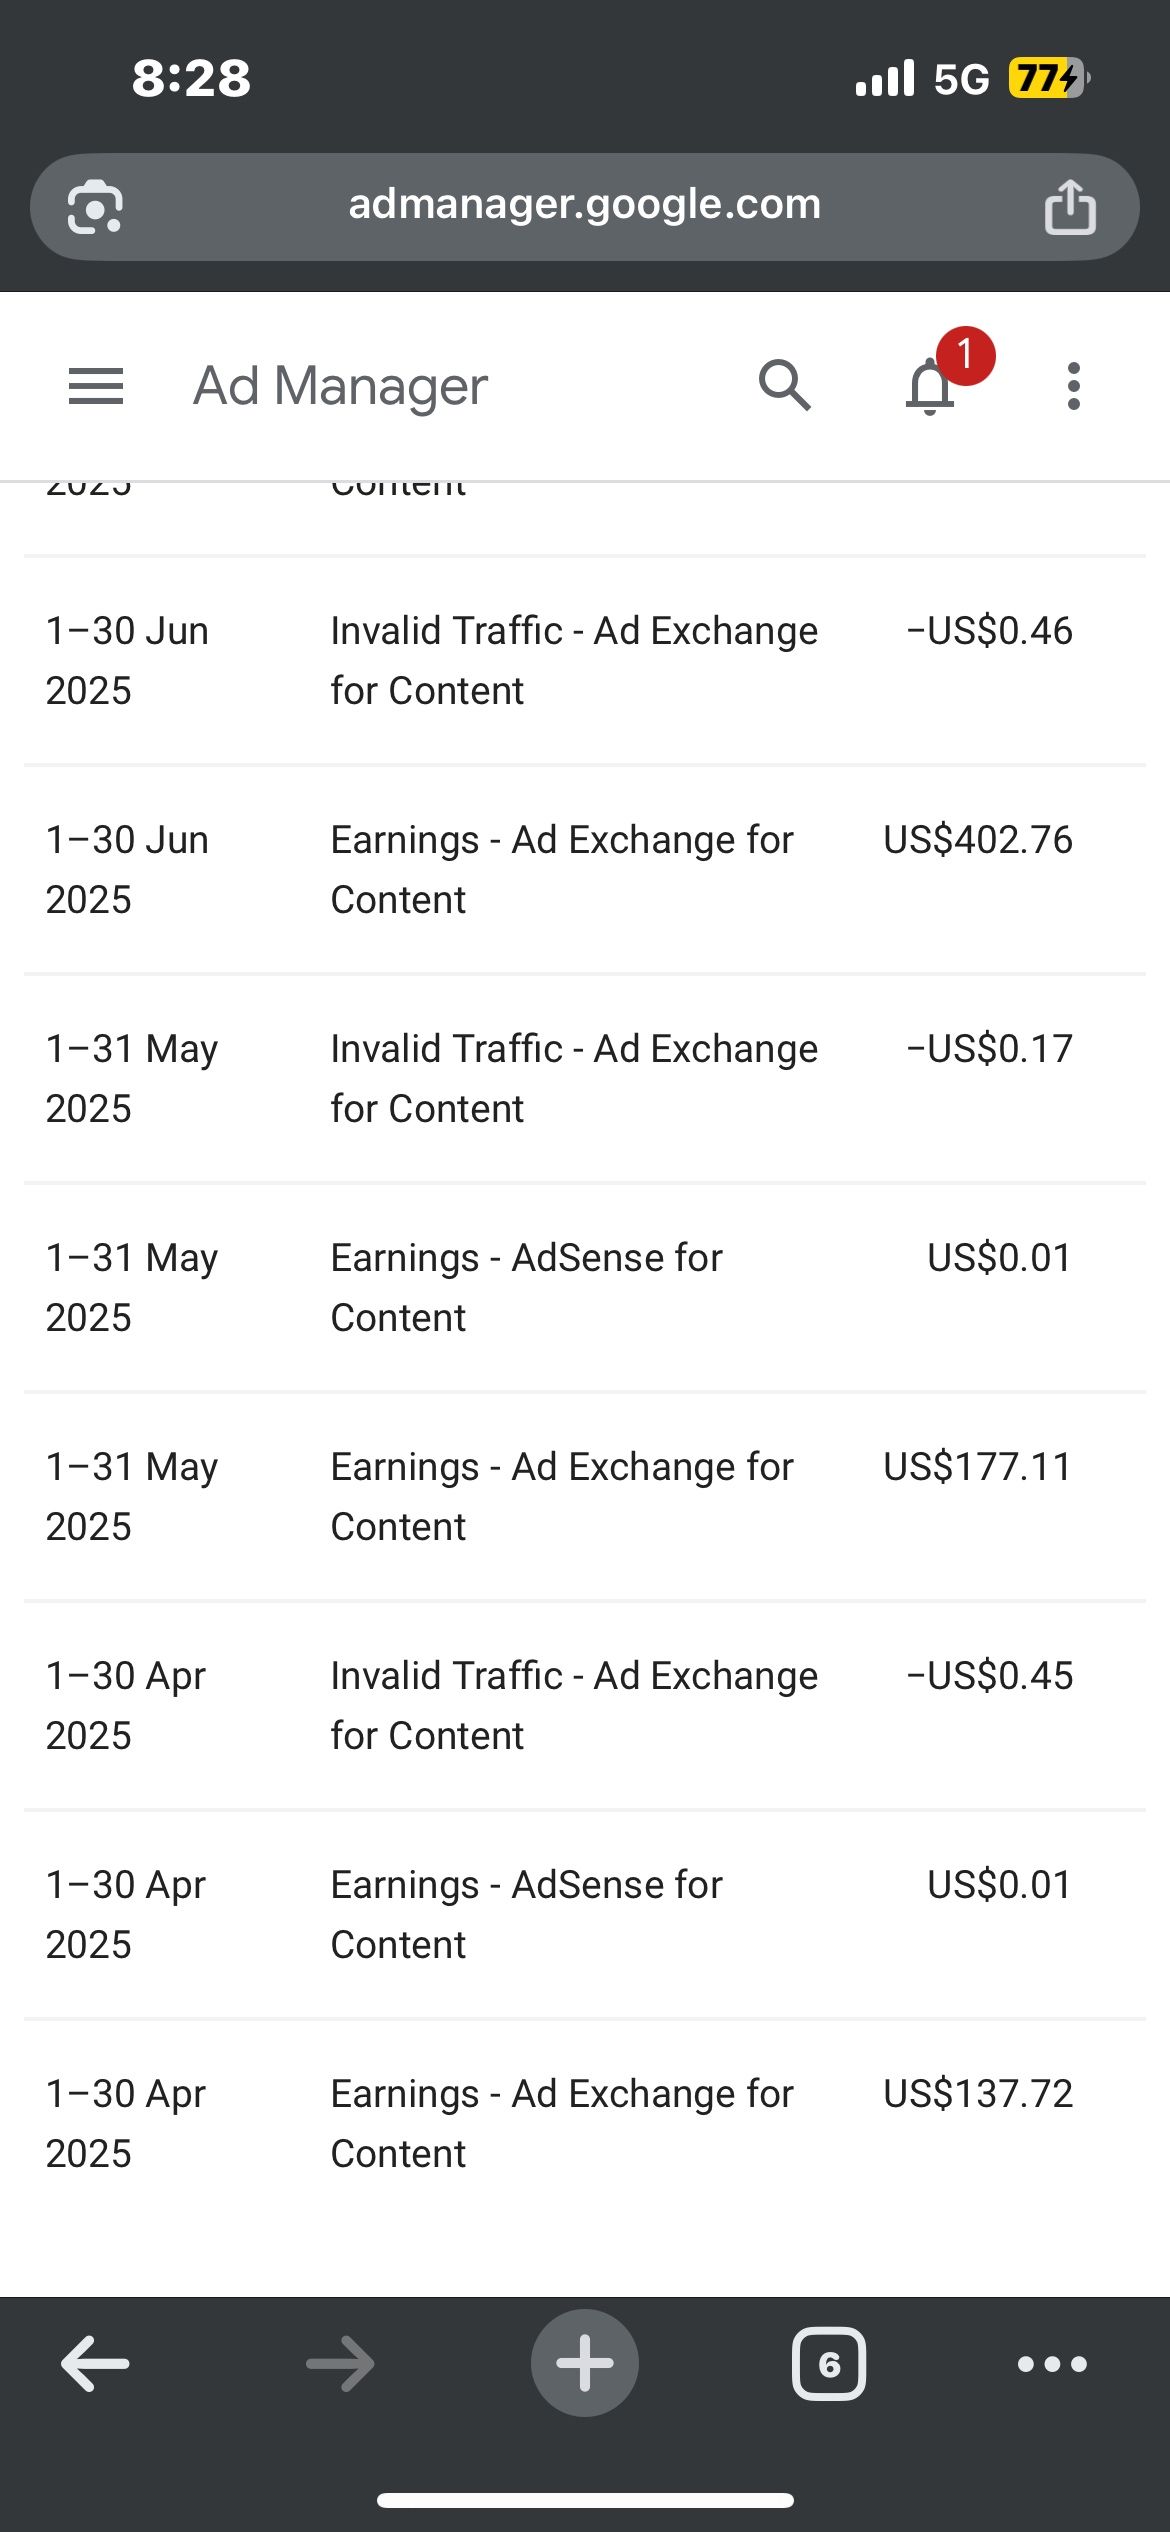Tap the admanager.google.com address field
The width and height of the screenshot is (1170, 2532).
pos(584,205)
